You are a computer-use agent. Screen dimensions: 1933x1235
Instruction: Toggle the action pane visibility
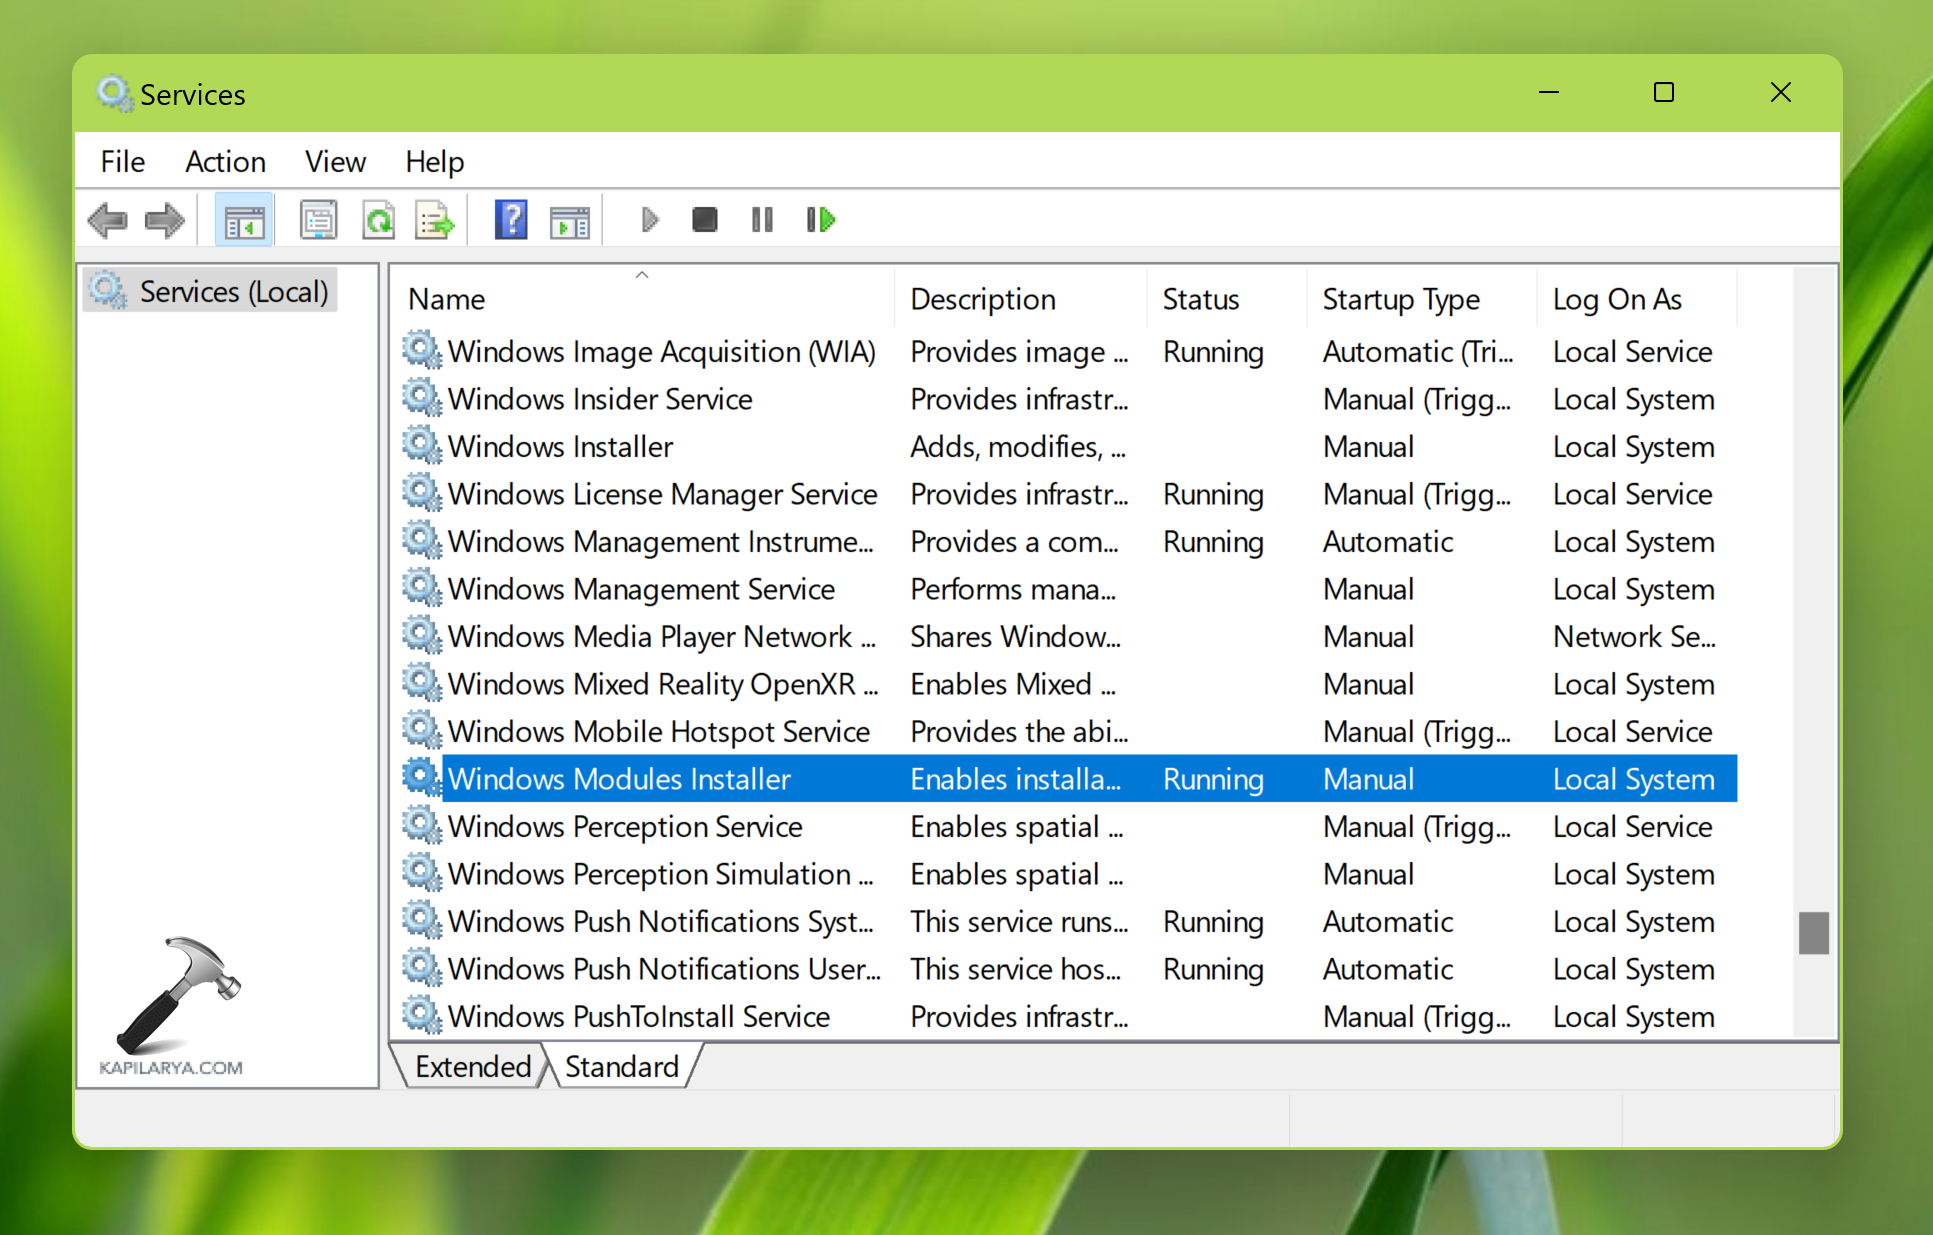pyautogui.click(x=570, y=219)
